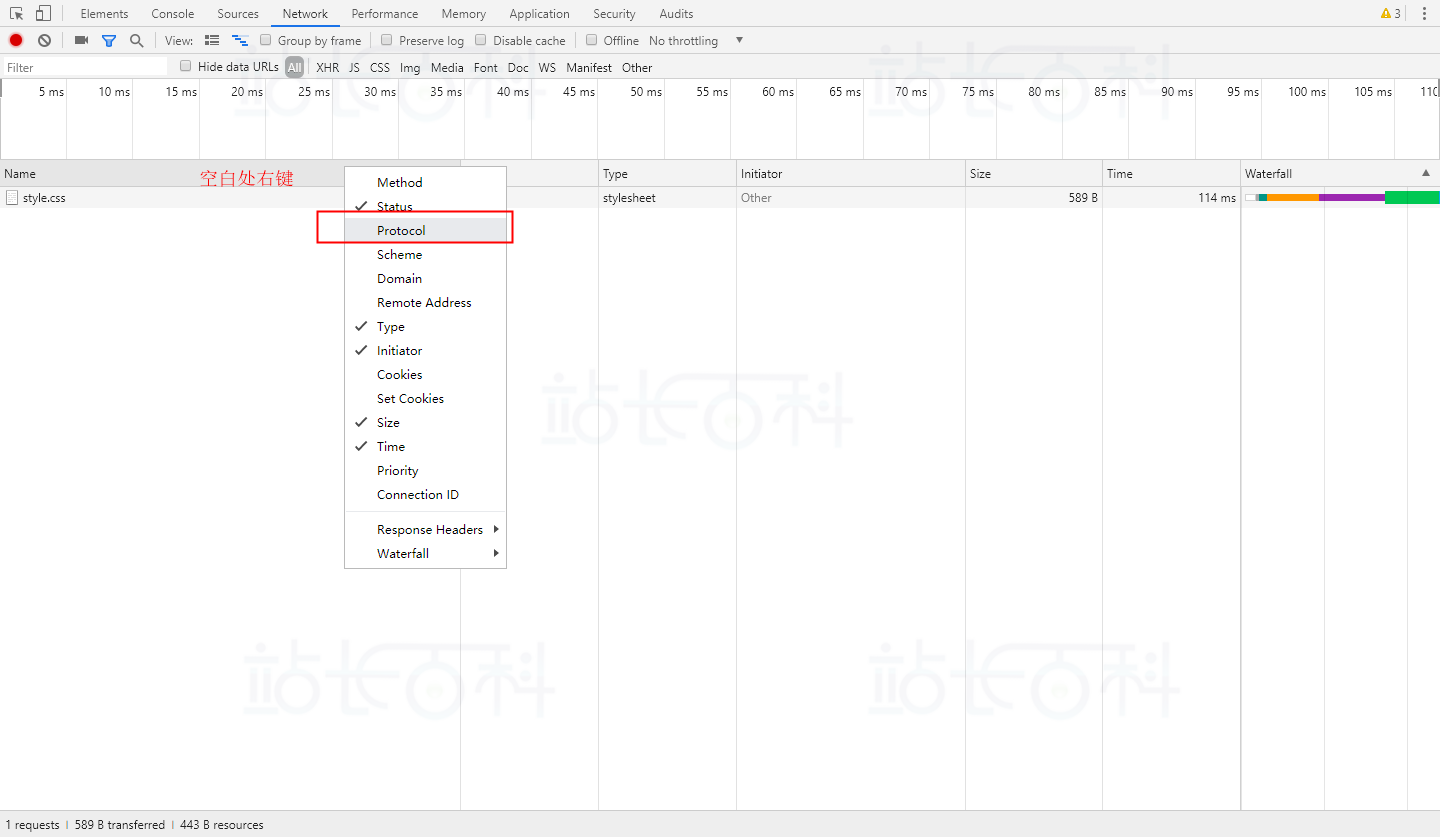Screen dimensions: 1440x837
Task: Stop recording the network log
Action: [x=16, y=41]
